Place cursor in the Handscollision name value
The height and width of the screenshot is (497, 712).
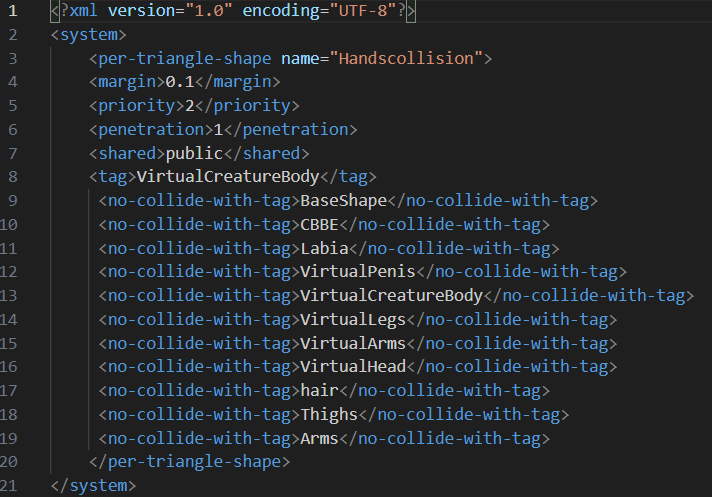pyautogui.click(x=405, y=58)
